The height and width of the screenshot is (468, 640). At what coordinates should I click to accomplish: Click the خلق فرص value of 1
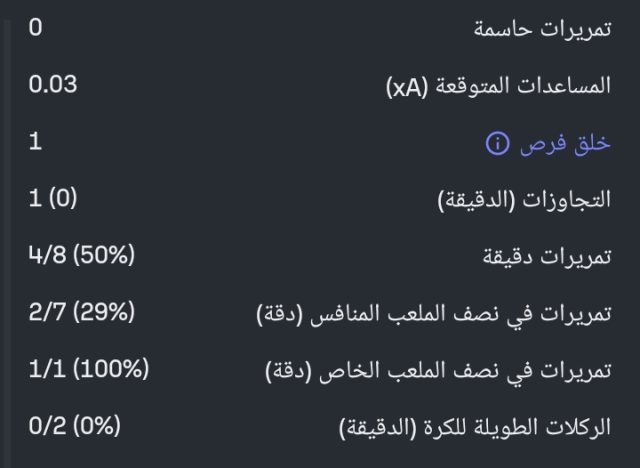(35, 142)
